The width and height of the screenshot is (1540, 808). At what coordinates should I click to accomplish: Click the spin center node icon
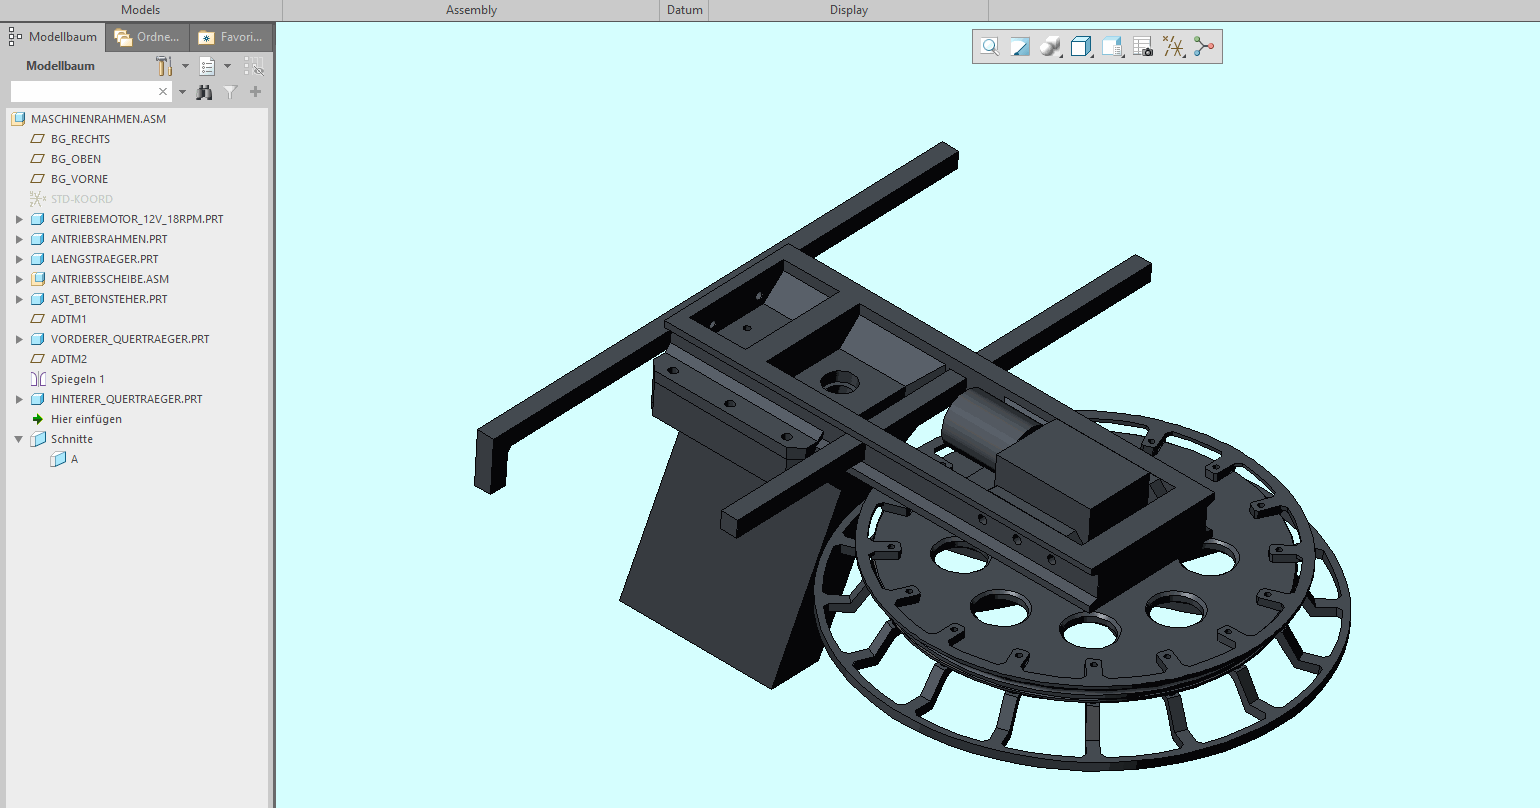[x=1203, y=47]
